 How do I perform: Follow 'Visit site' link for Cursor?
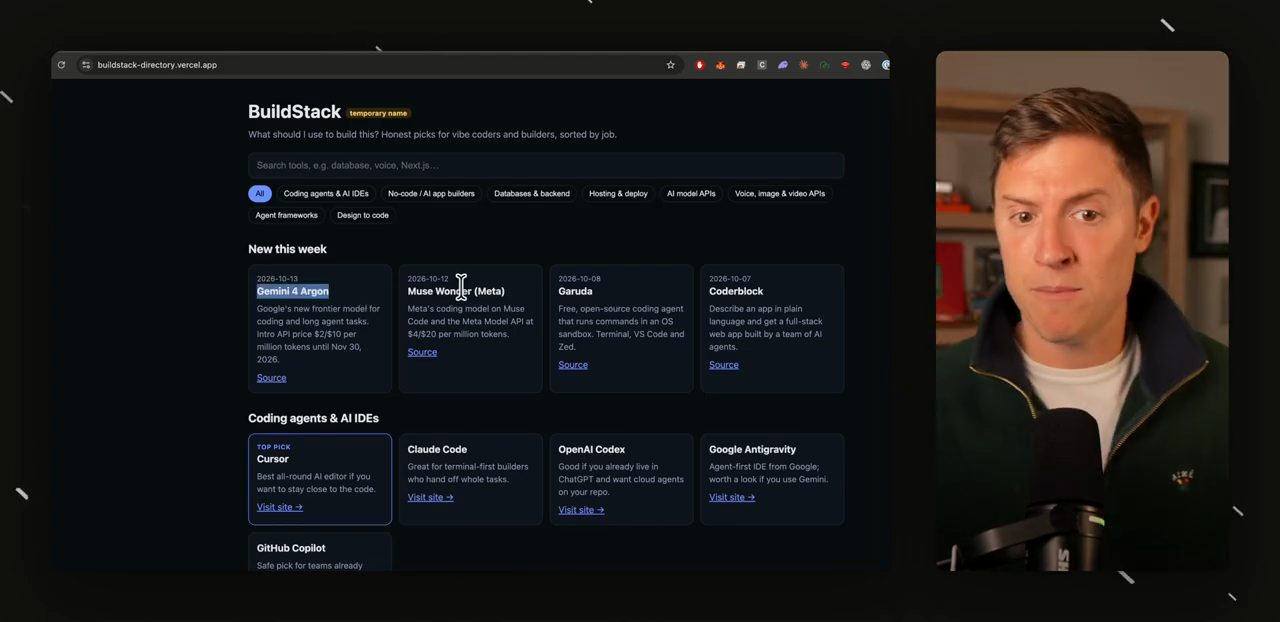280,507
